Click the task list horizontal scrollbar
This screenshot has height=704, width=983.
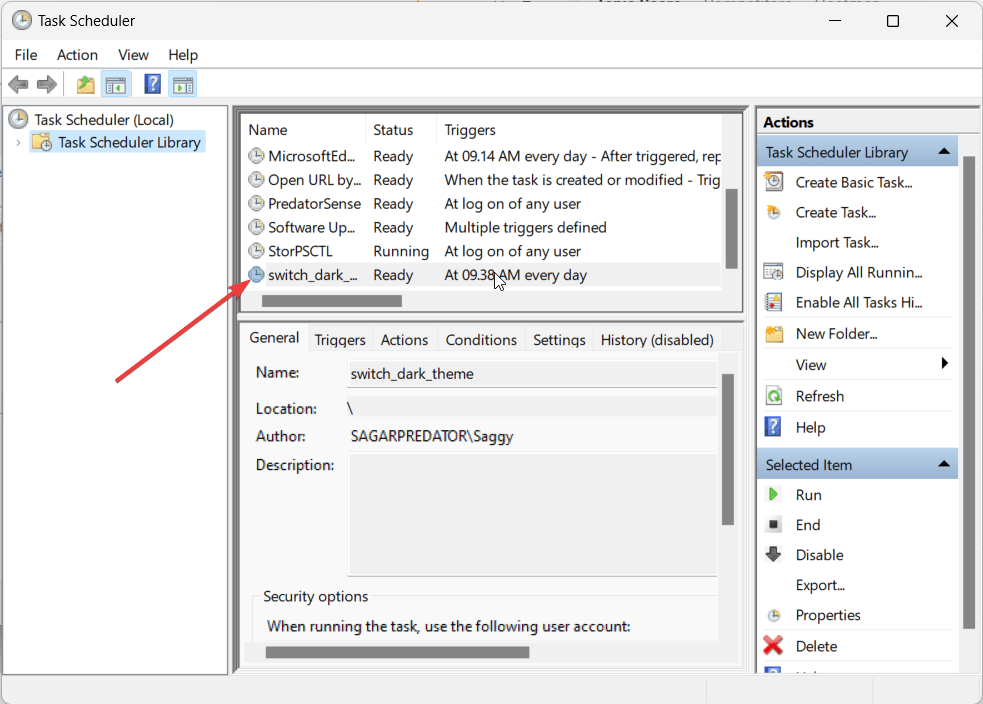332,301
